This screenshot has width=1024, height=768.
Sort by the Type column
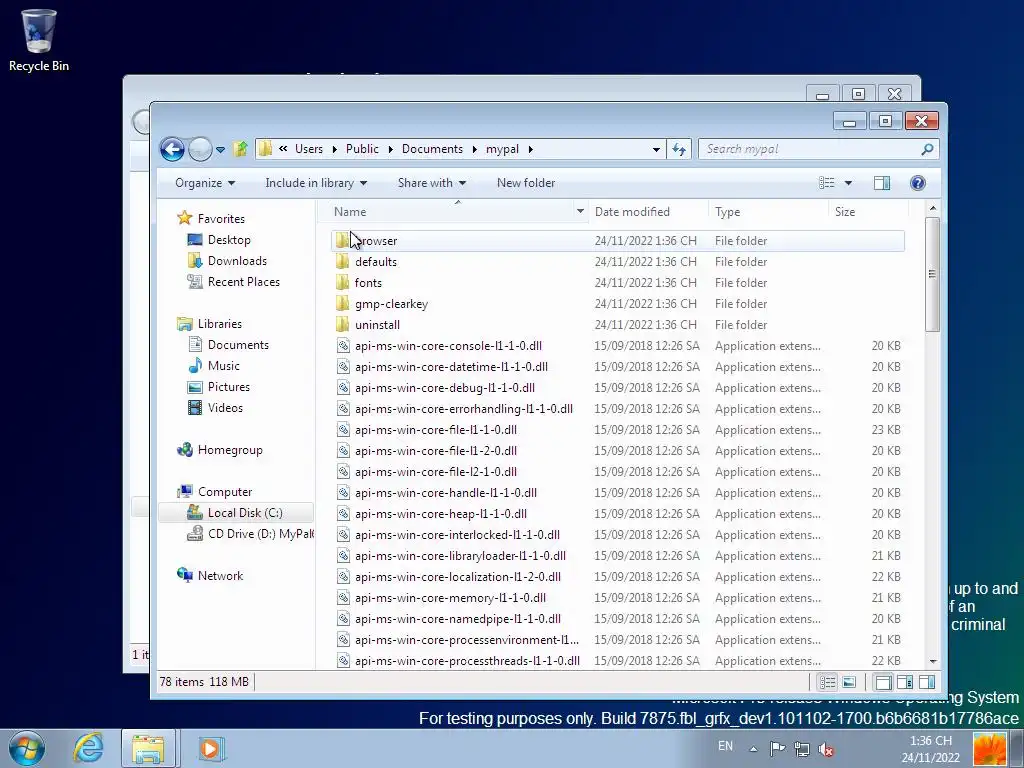point(769,212)
